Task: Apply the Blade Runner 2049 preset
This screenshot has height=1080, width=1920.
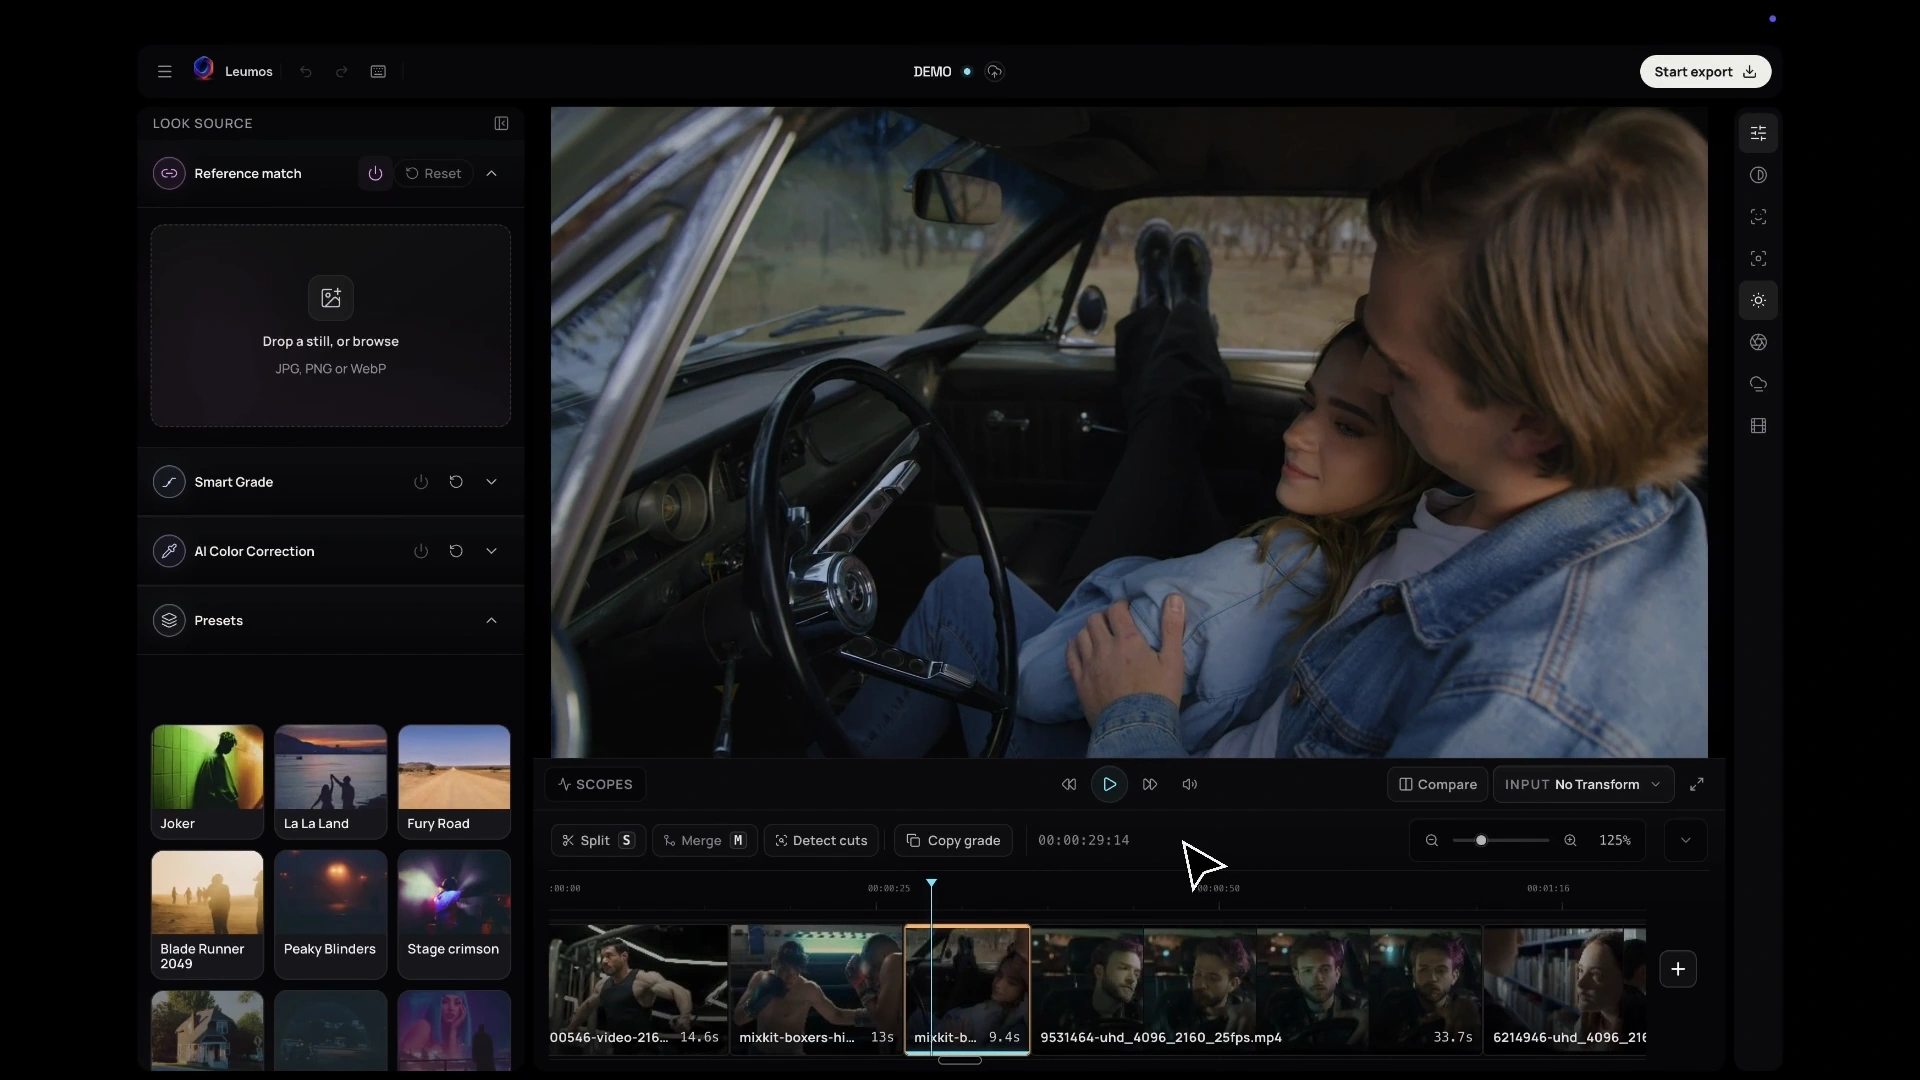Action: tap(207, 914)
